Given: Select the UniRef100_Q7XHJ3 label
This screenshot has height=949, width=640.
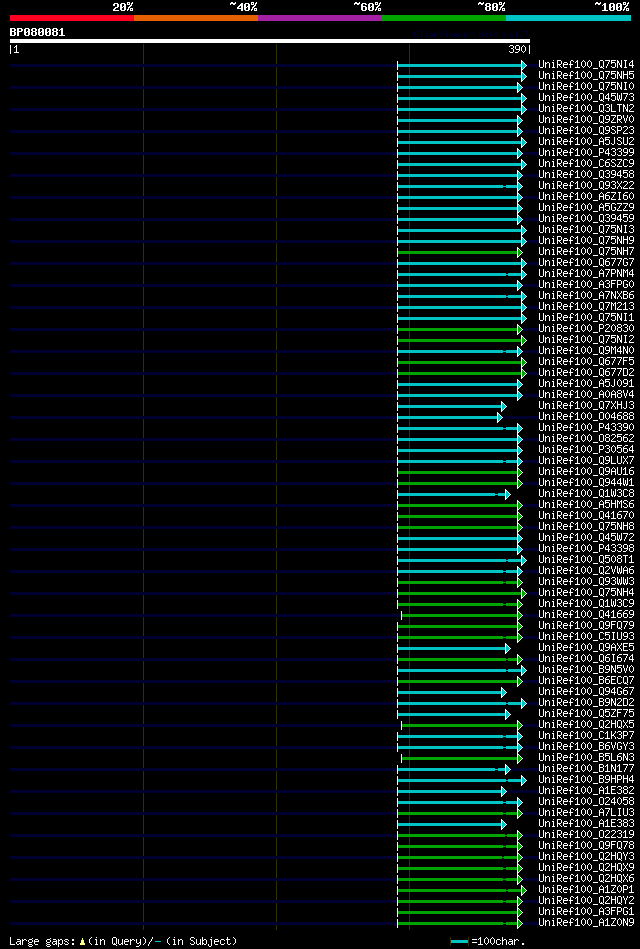Looking at the screenshot, I should 586,406.
